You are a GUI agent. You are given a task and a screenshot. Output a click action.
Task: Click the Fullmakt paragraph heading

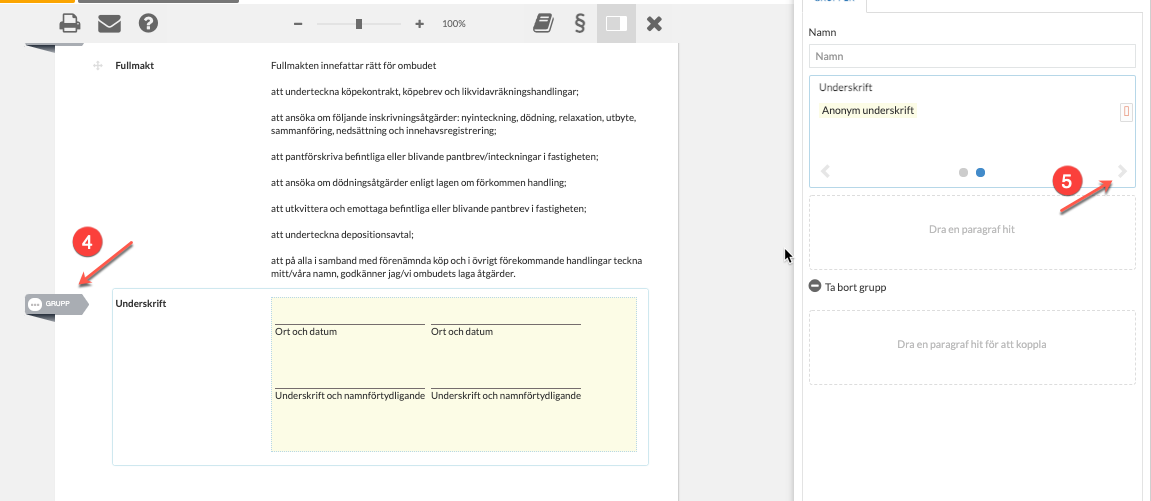[134, 65]
